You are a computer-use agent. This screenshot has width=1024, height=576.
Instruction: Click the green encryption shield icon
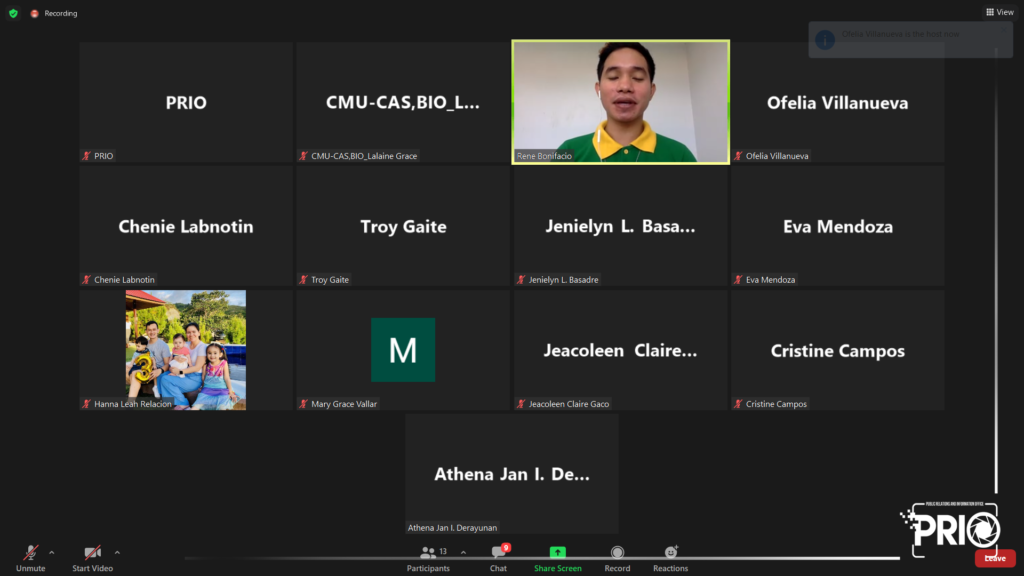[13, 13]
